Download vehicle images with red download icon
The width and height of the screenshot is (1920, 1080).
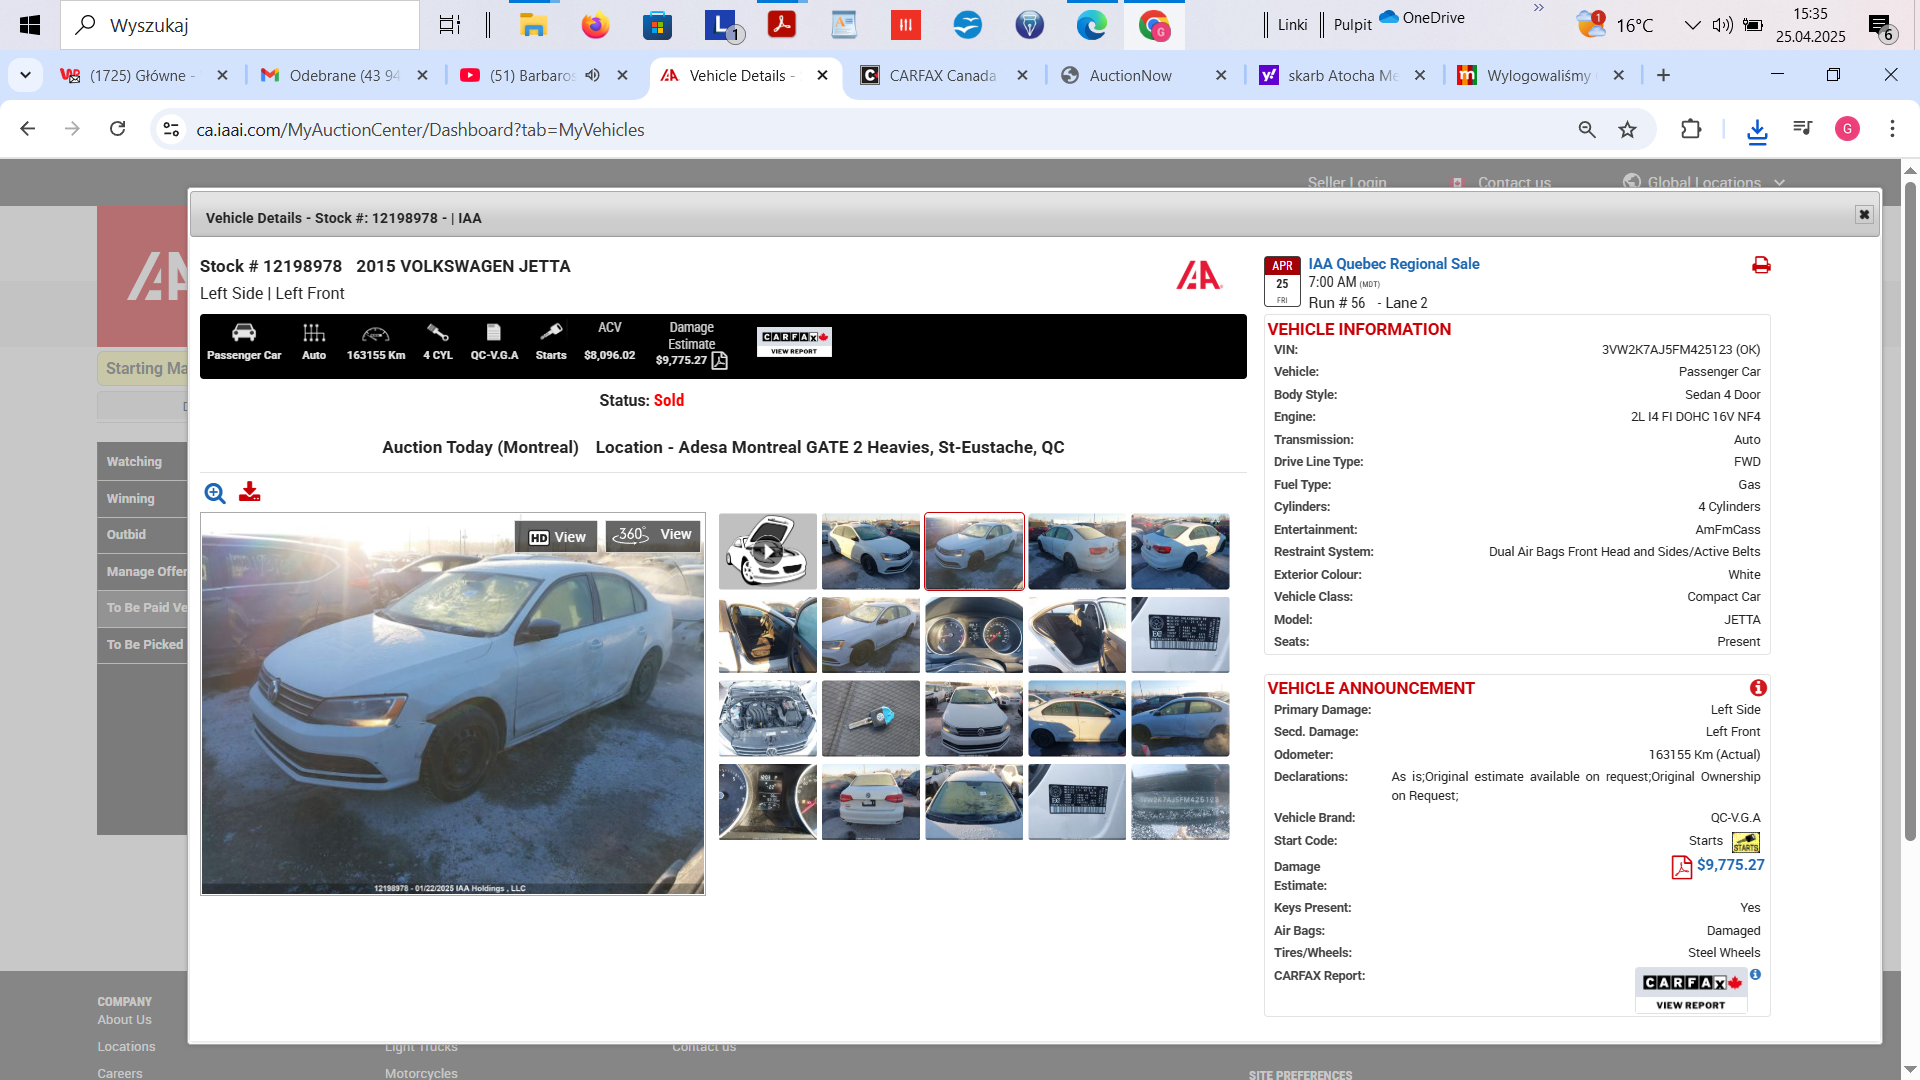tap(250, 492)
